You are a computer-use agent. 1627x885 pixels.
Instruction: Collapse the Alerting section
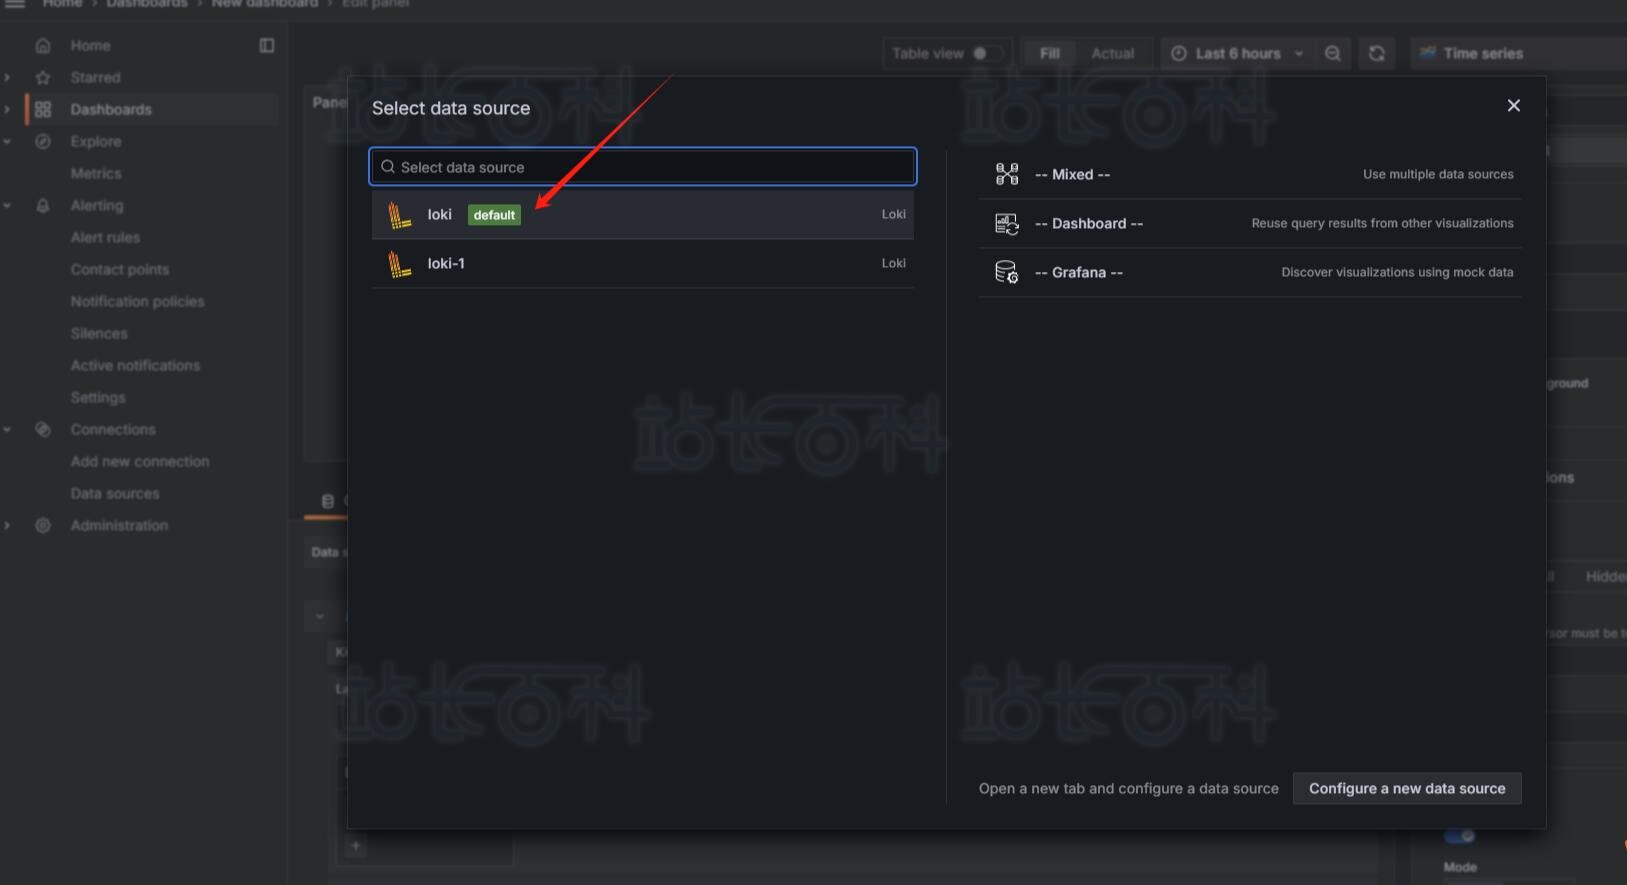8,206
